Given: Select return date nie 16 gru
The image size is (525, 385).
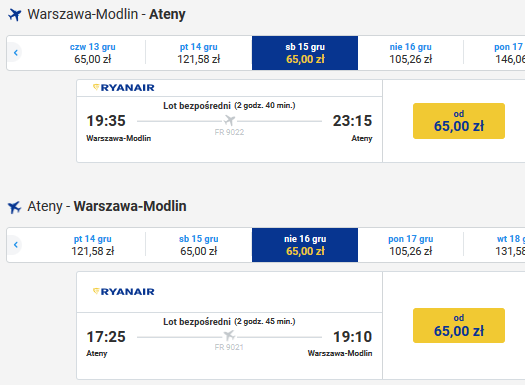Looking at the screenshot, I should click(x=305, y=245).
